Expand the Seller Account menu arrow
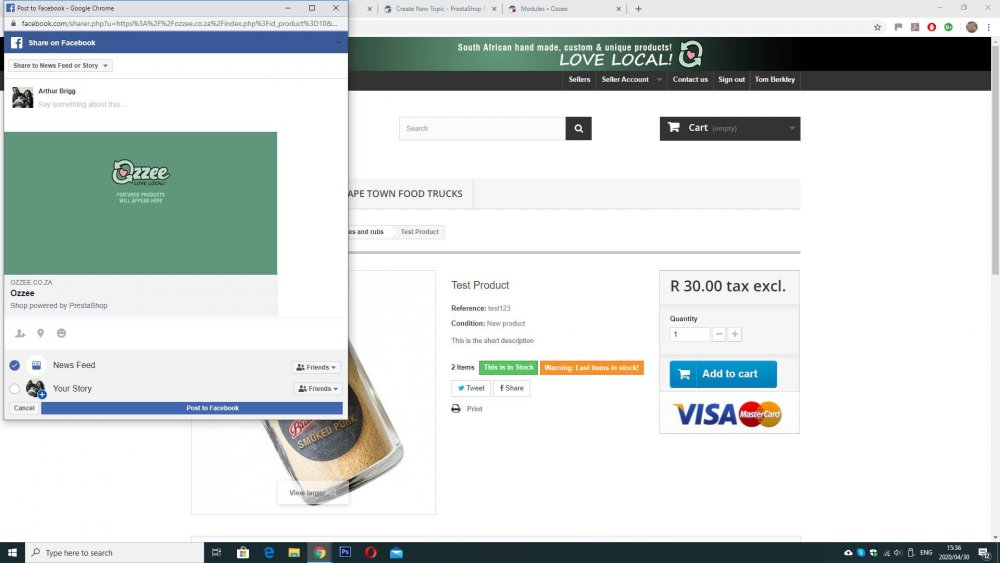The image size is (1000, 563). [659, 80]
